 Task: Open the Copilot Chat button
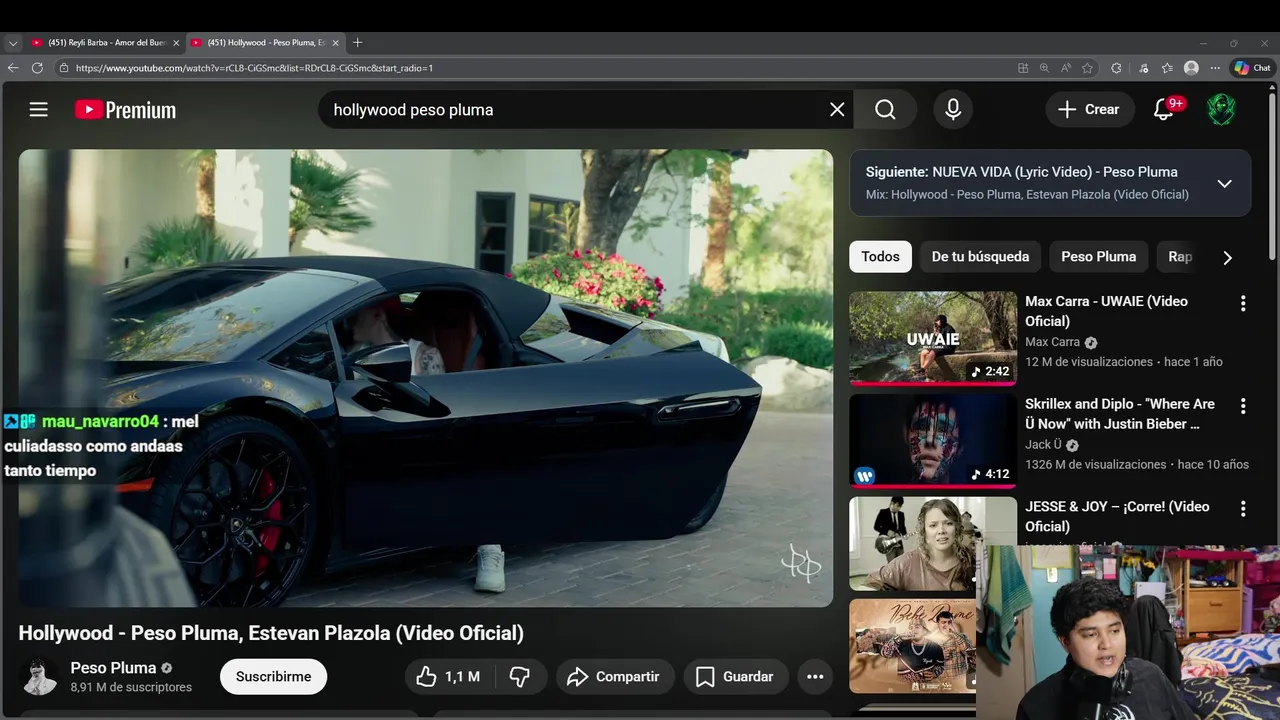(1252, 68)
